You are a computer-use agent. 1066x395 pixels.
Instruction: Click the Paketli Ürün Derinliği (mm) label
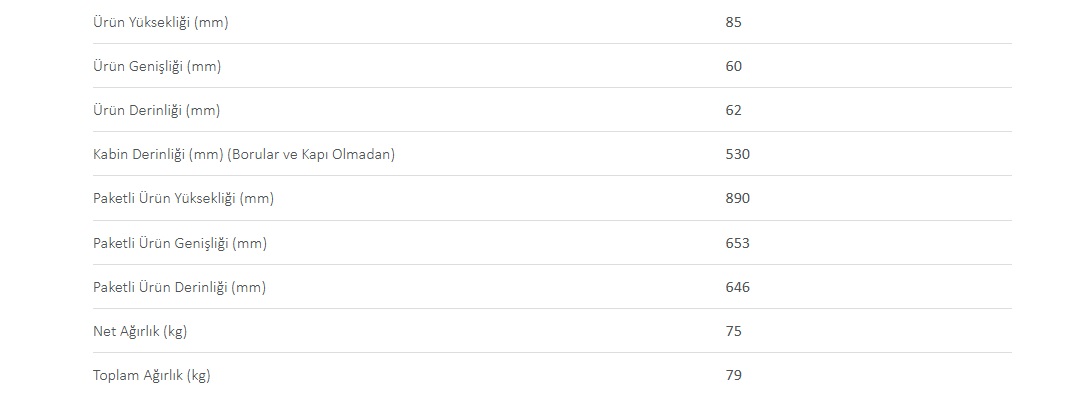coord(179,288)
